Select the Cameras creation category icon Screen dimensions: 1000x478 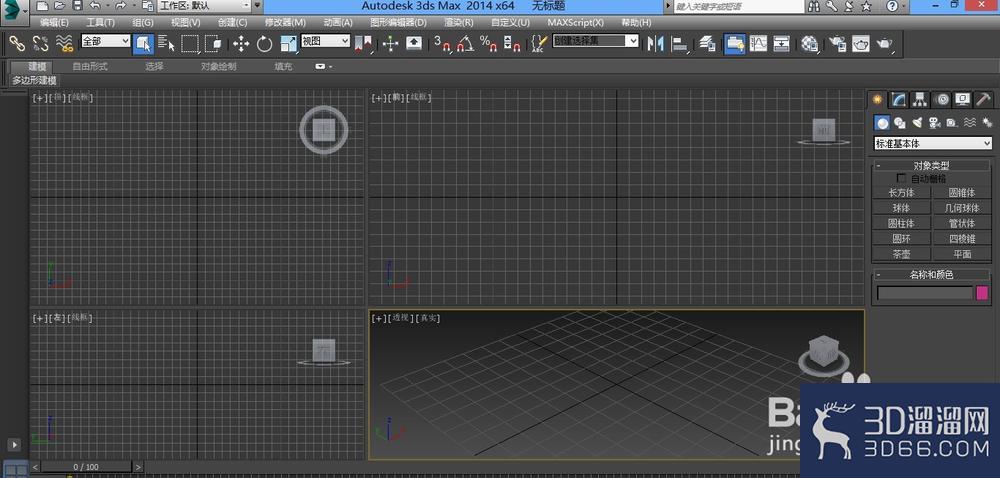pyautogui.click(x=935, y=122)
